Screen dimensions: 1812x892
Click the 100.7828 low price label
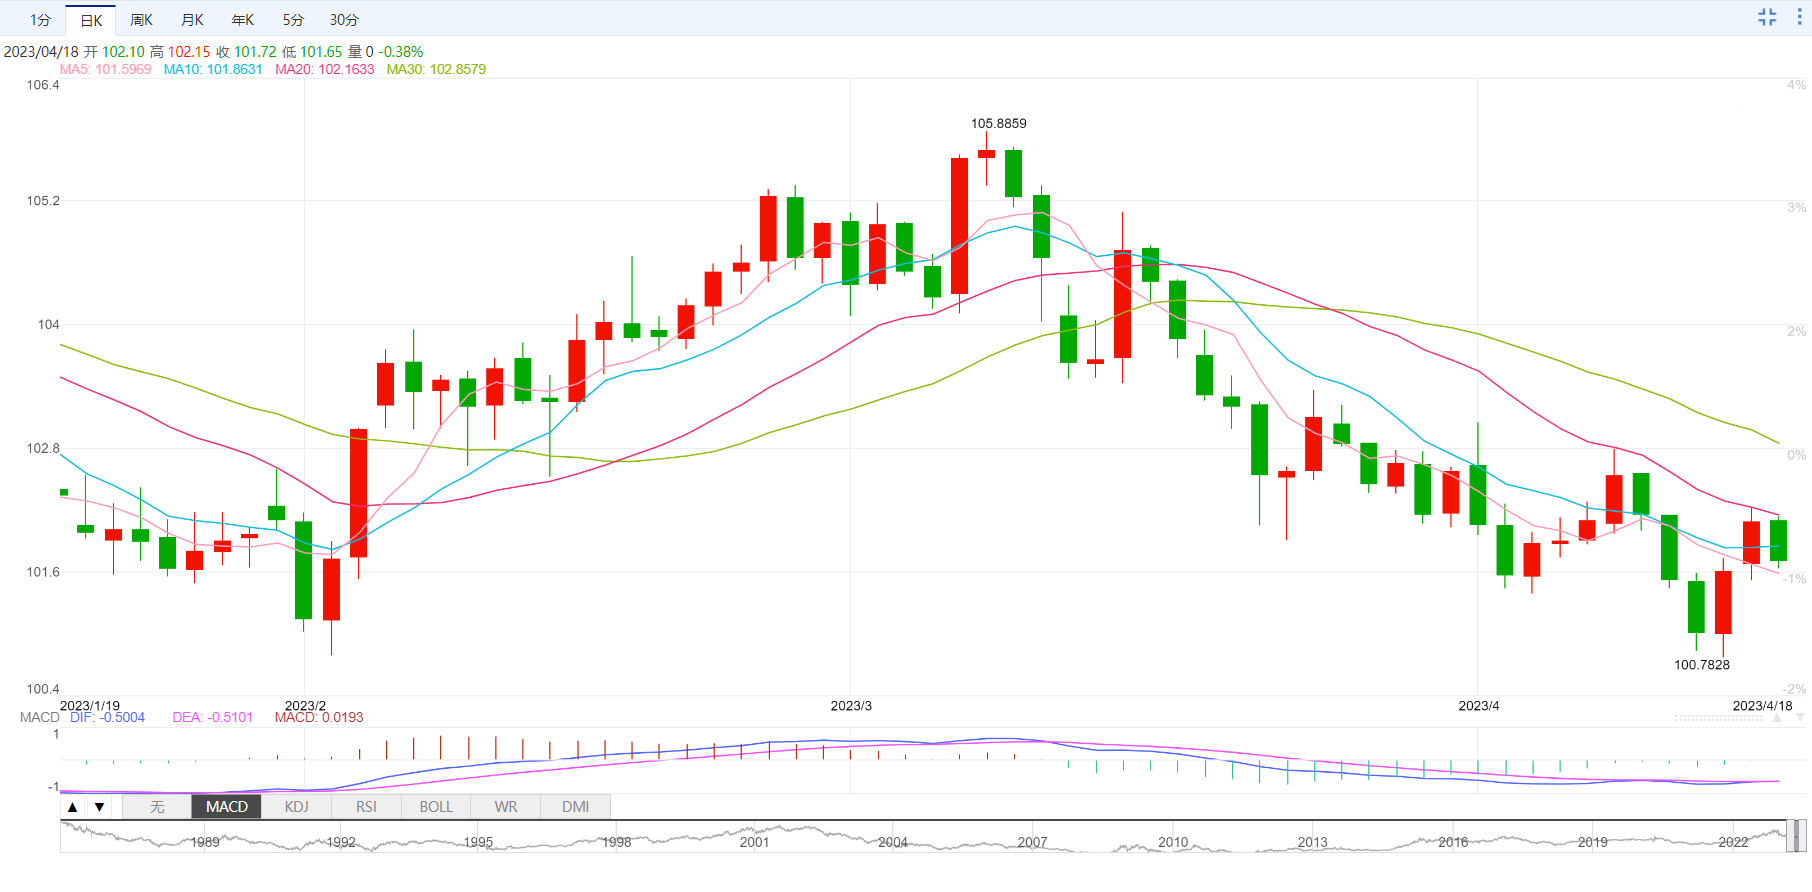click(1702, 664)
